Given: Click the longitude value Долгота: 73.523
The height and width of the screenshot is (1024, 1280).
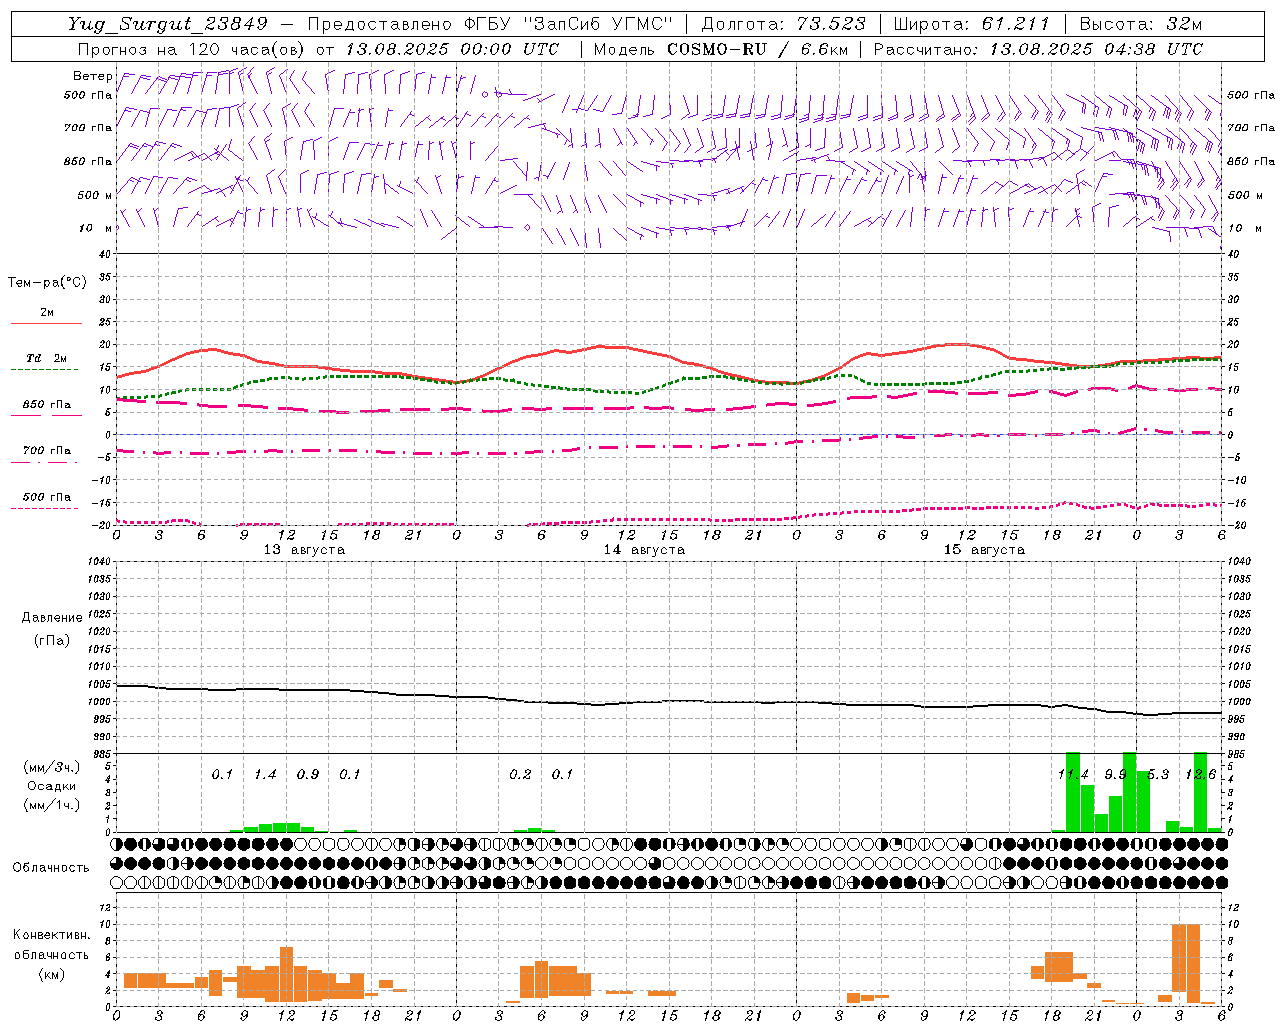Looking at the screenshot, I should point(785,24).
